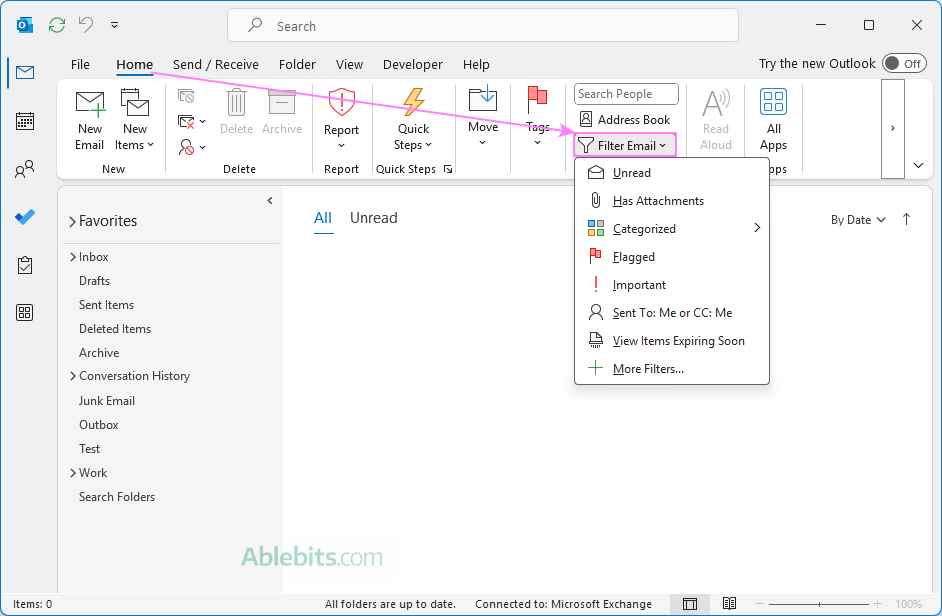Click the All Apps icon
Image resolution: width=942 pixels, height=616 pixels.
pos(773,104)
